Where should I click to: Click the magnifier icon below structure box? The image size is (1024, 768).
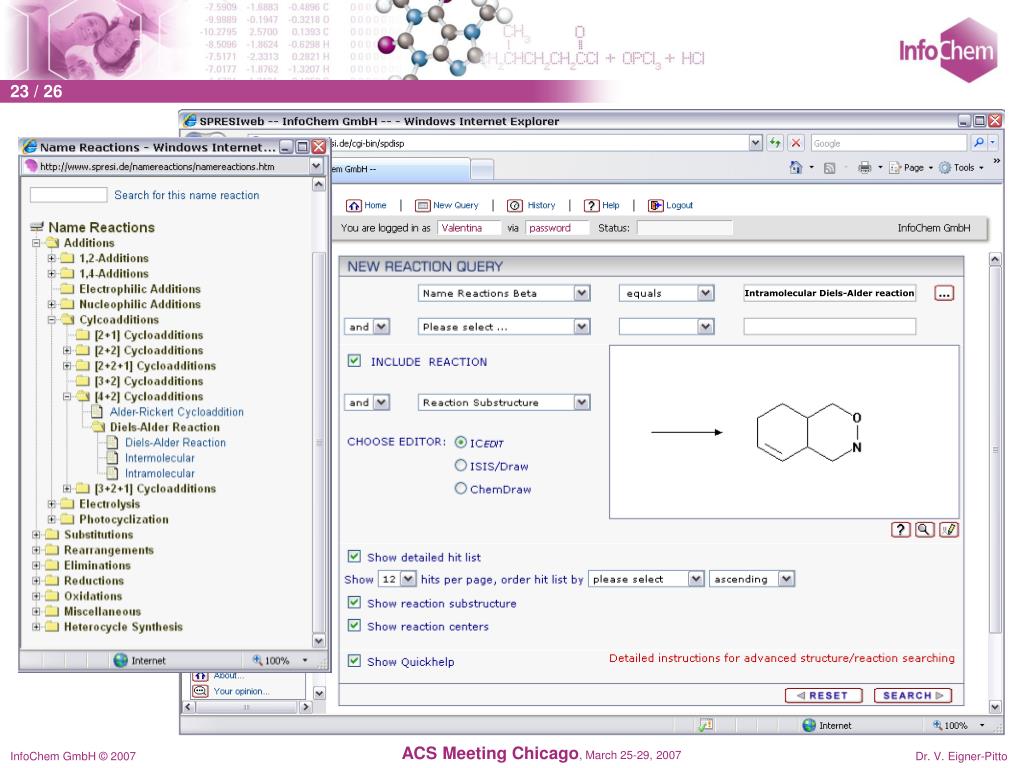(x=924, y=530)
